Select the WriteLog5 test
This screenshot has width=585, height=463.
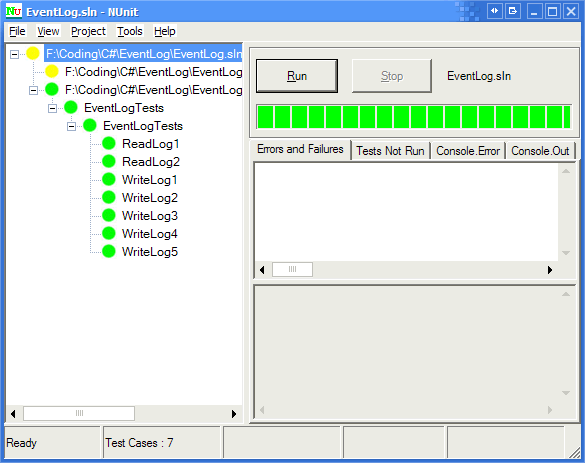[150, 252]
